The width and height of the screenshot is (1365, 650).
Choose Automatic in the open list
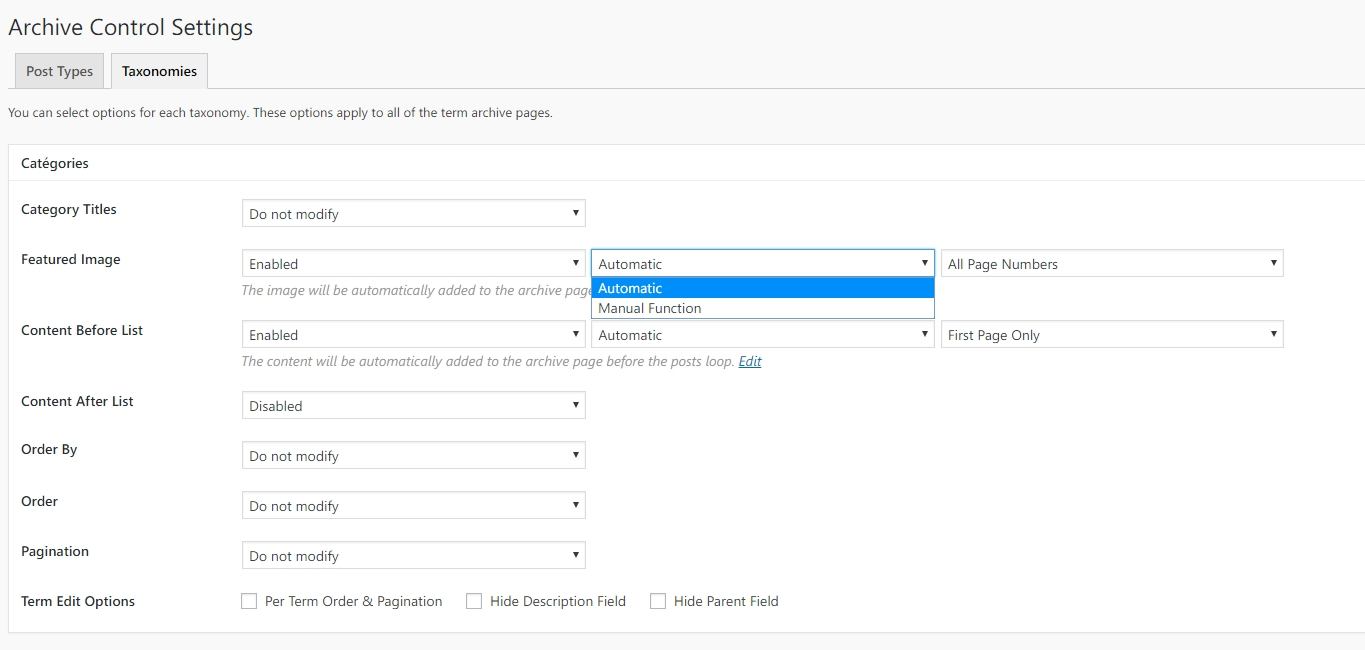[x=762, y=288]
